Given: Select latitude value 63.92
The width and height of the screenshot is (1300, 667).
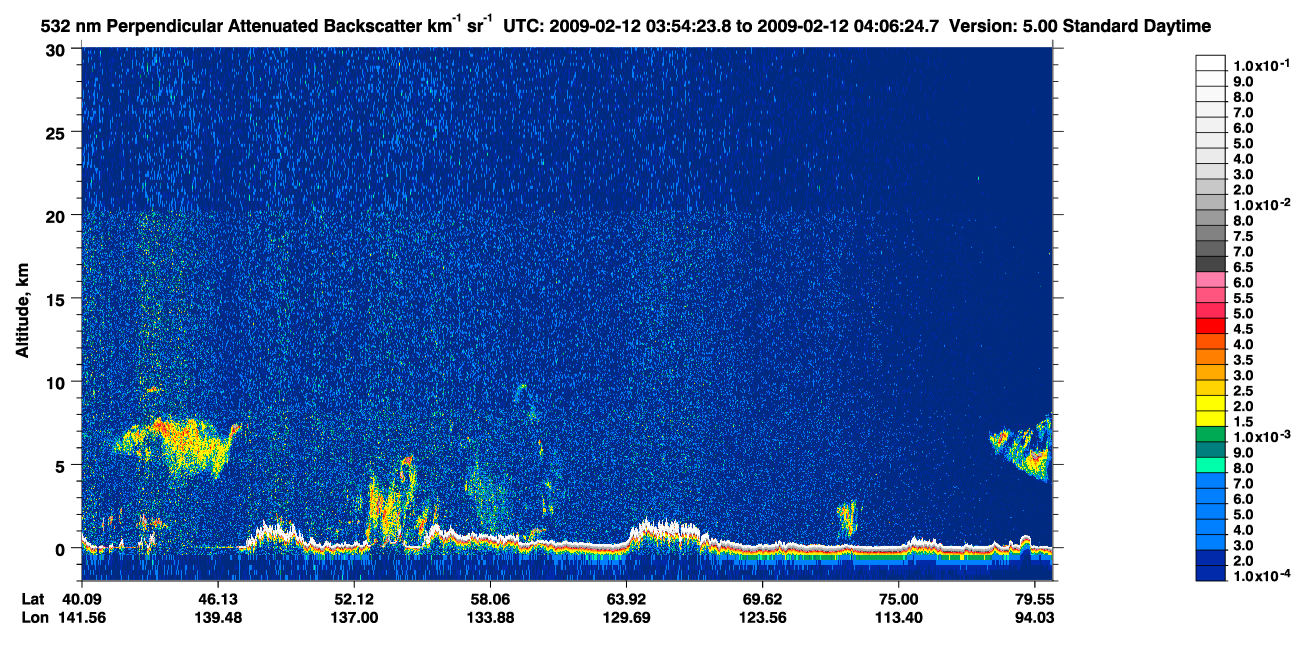Looking at the screenshot, I should [x=626, y=598].
